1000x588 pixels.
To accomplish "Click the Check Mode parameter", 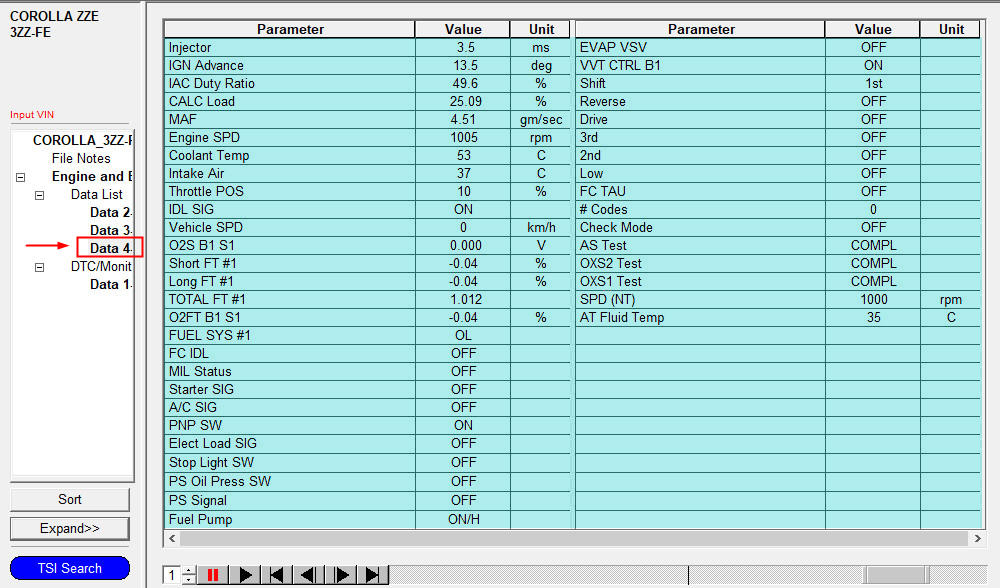I will [700, 227].
